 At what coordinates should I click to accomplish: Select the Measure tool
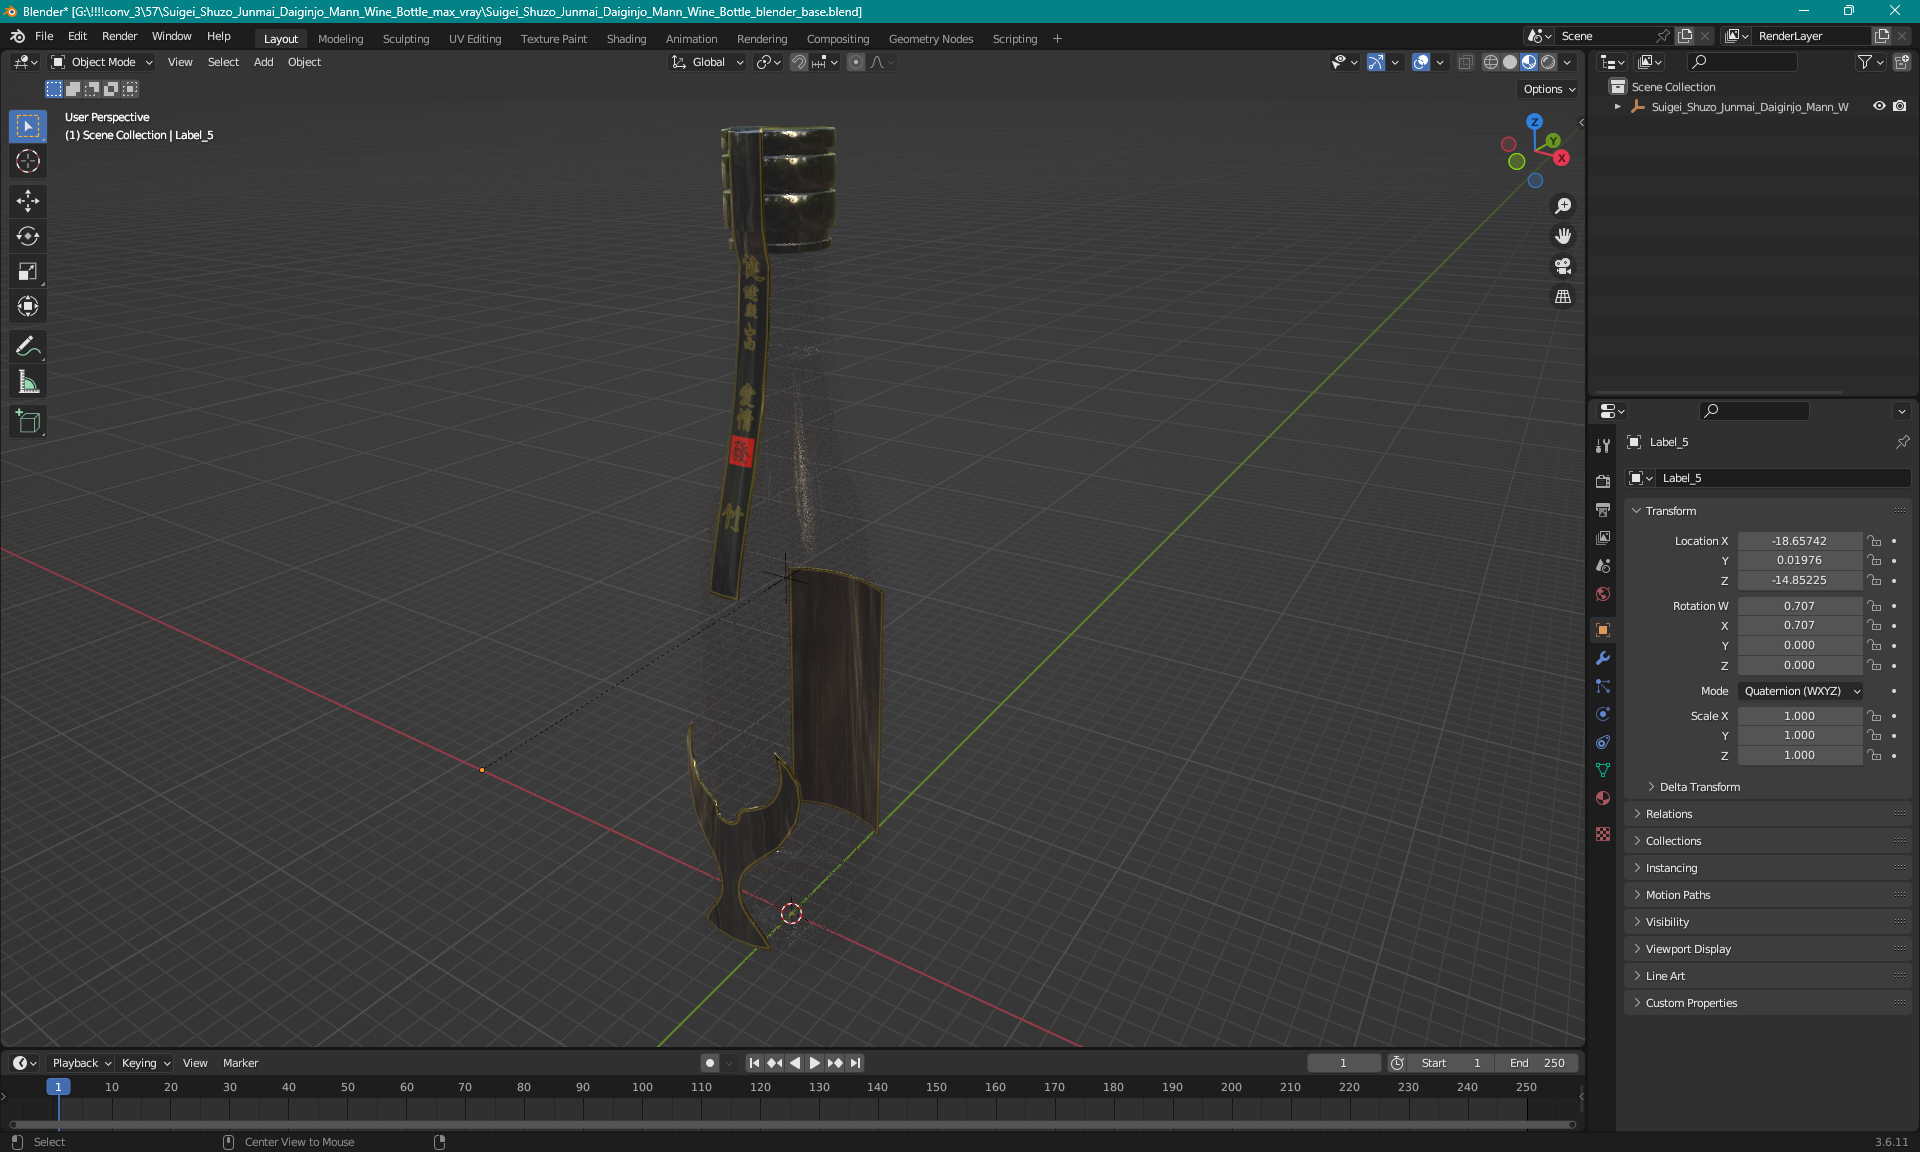pyautogui.click(x=28, y=382)
